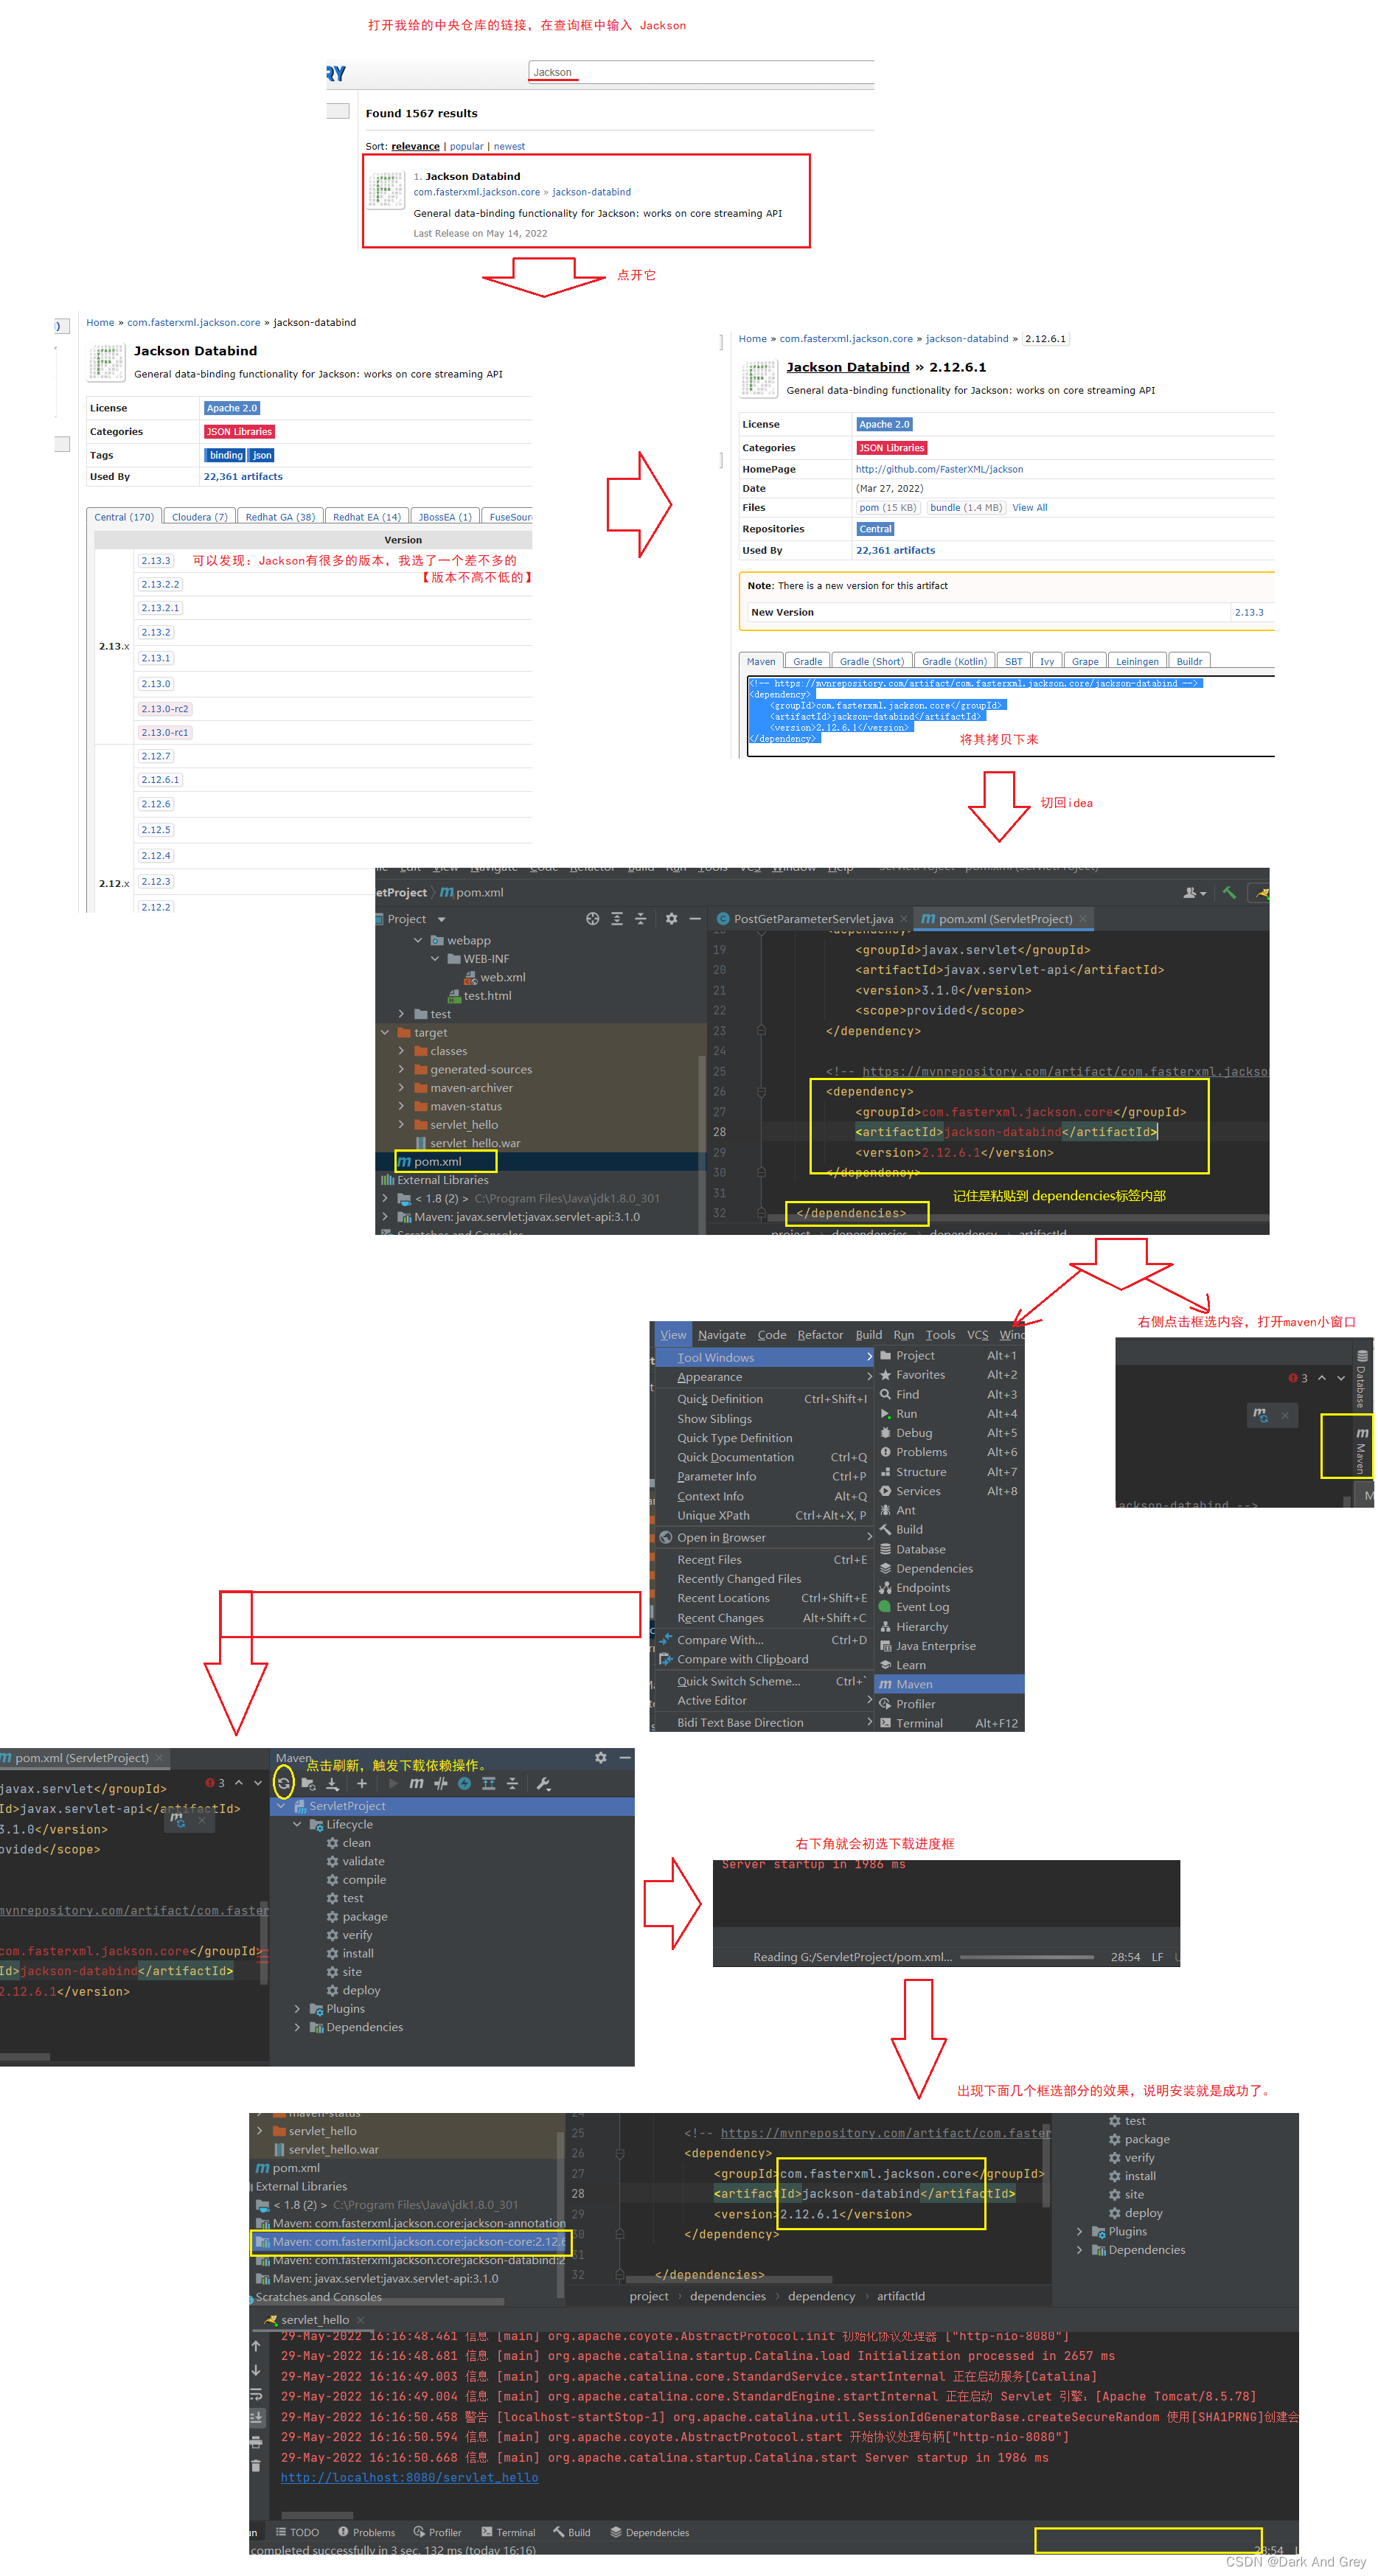Click the Project panel's locate file target icon
This screenshot has height=2576, width=1378.
[x=592, y=918]
